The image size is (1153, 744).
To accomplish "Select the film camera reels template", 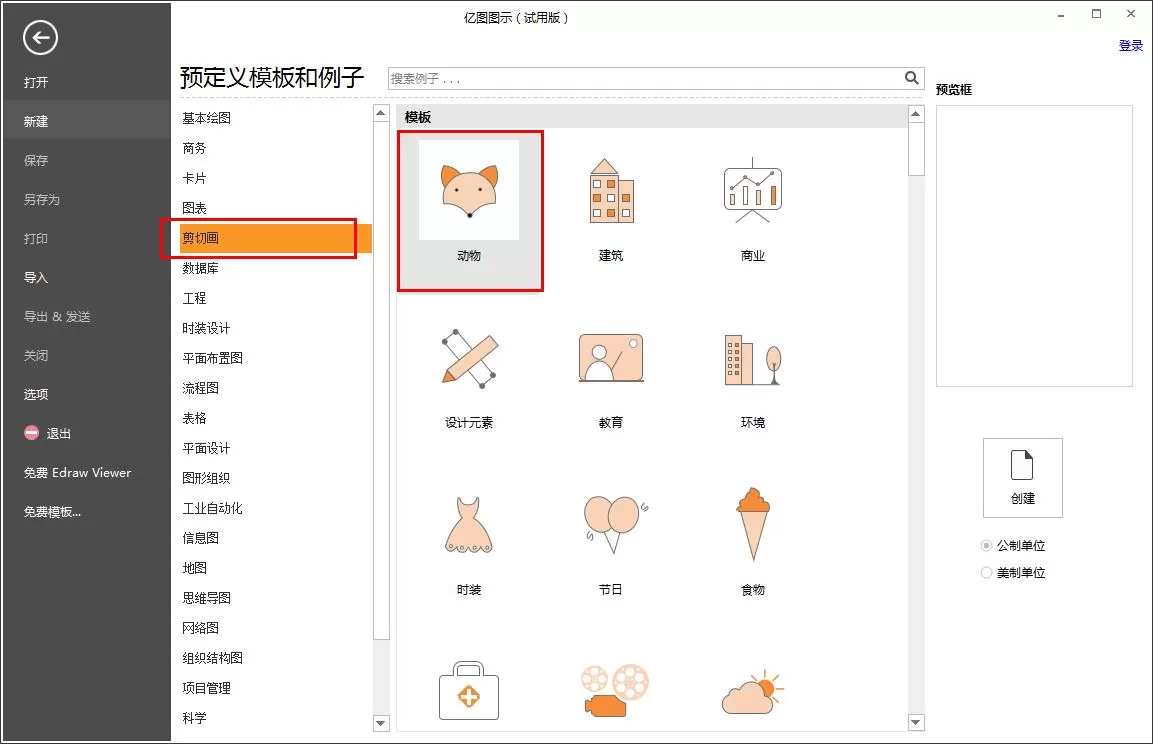I will (x=615, y=690).
